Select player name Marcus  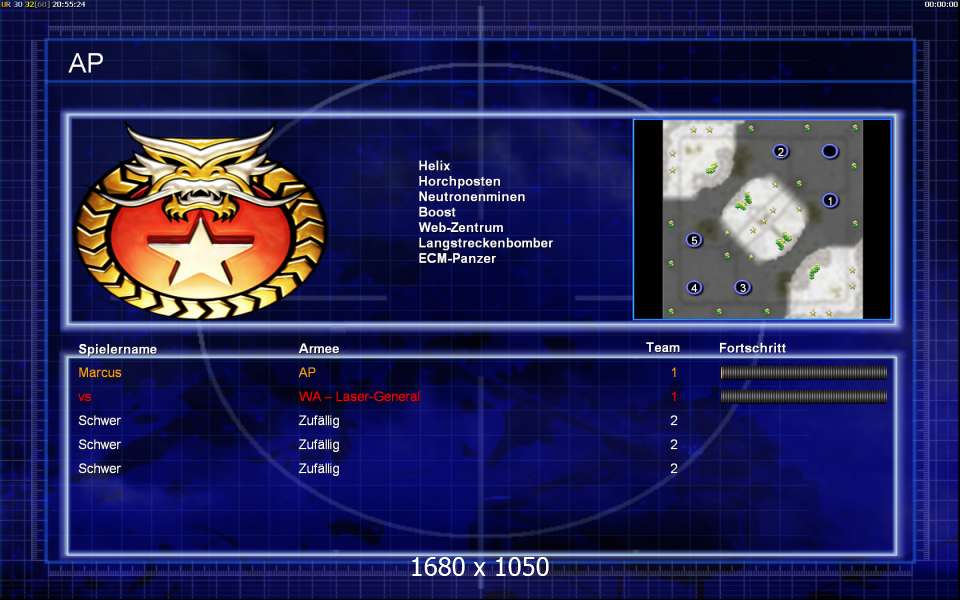click(x=100, y=372)
